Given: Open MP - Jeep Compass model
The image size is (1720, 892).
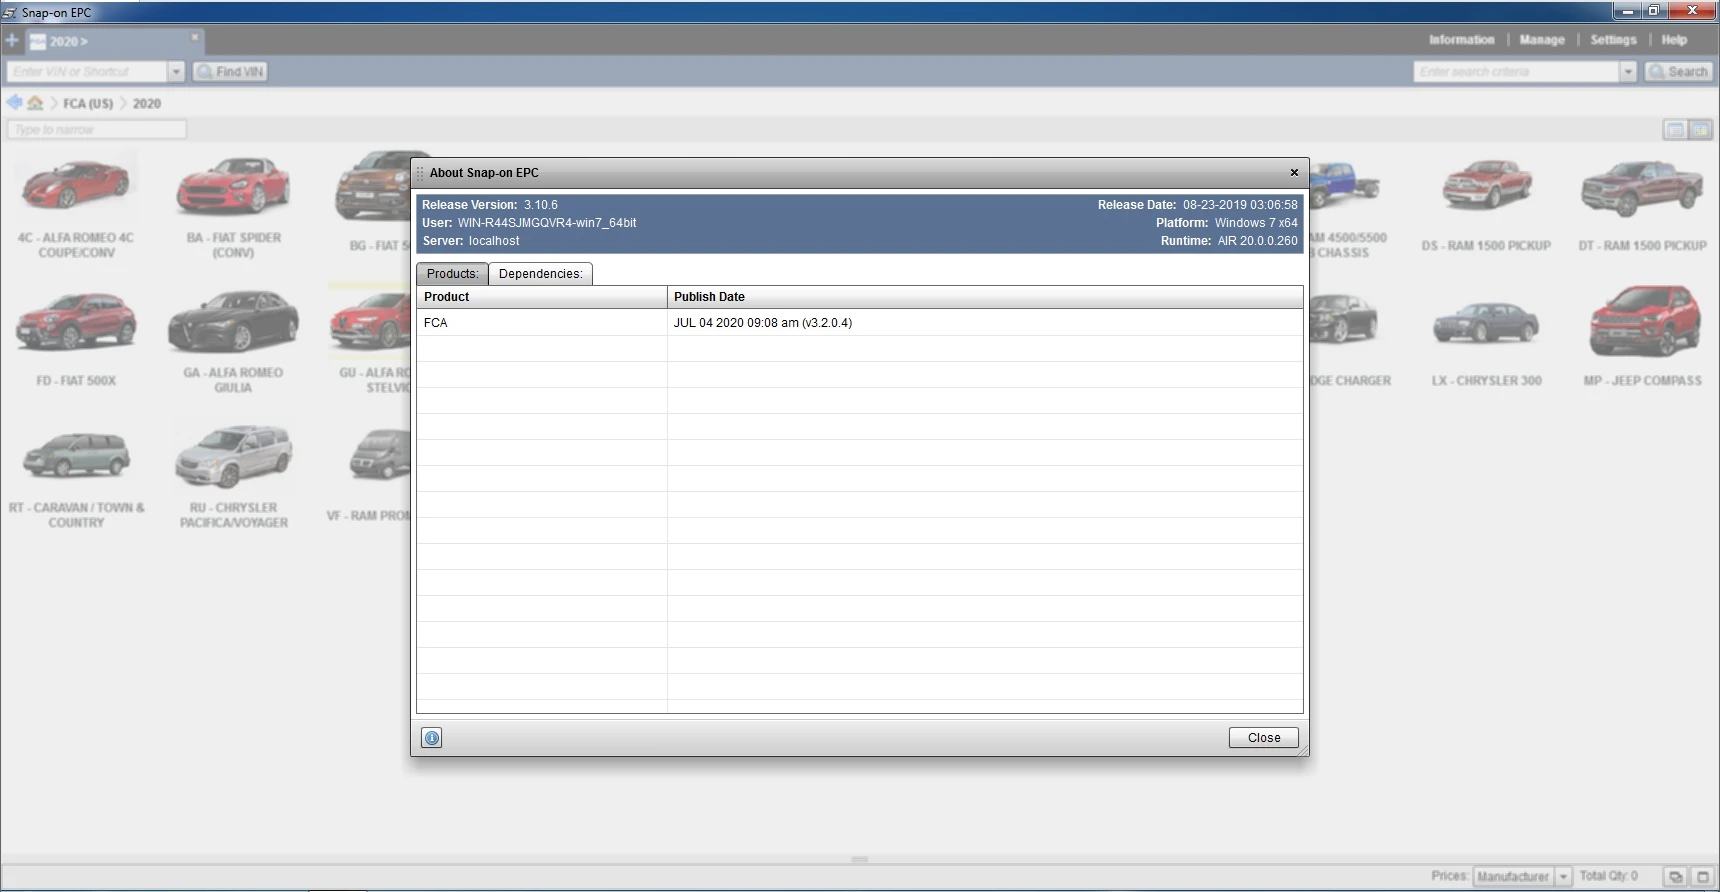Looking at the screenshot, I should [1642, 338].
